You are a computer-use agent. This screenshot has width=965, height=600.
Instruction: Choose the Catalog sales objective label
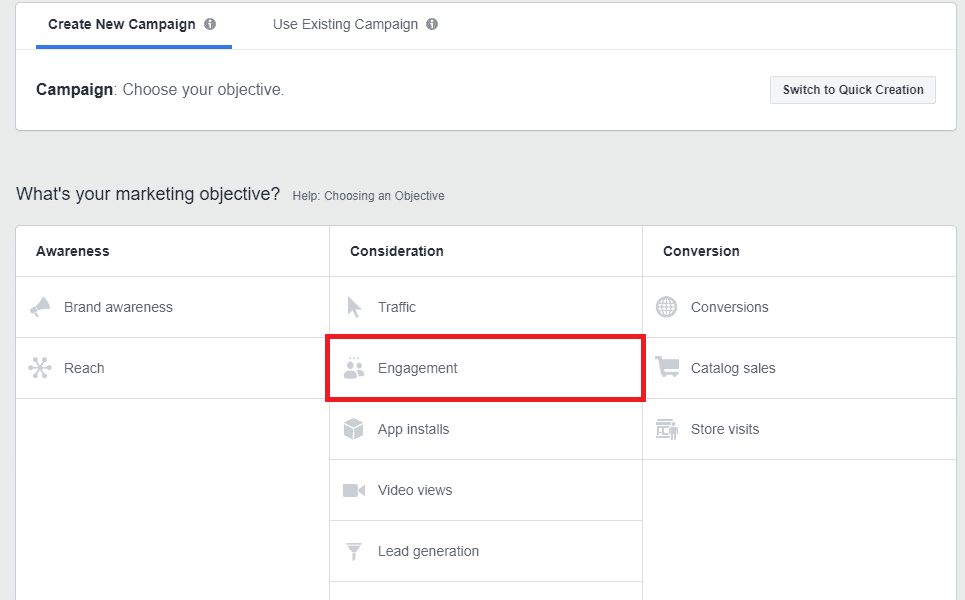[733, 368]
